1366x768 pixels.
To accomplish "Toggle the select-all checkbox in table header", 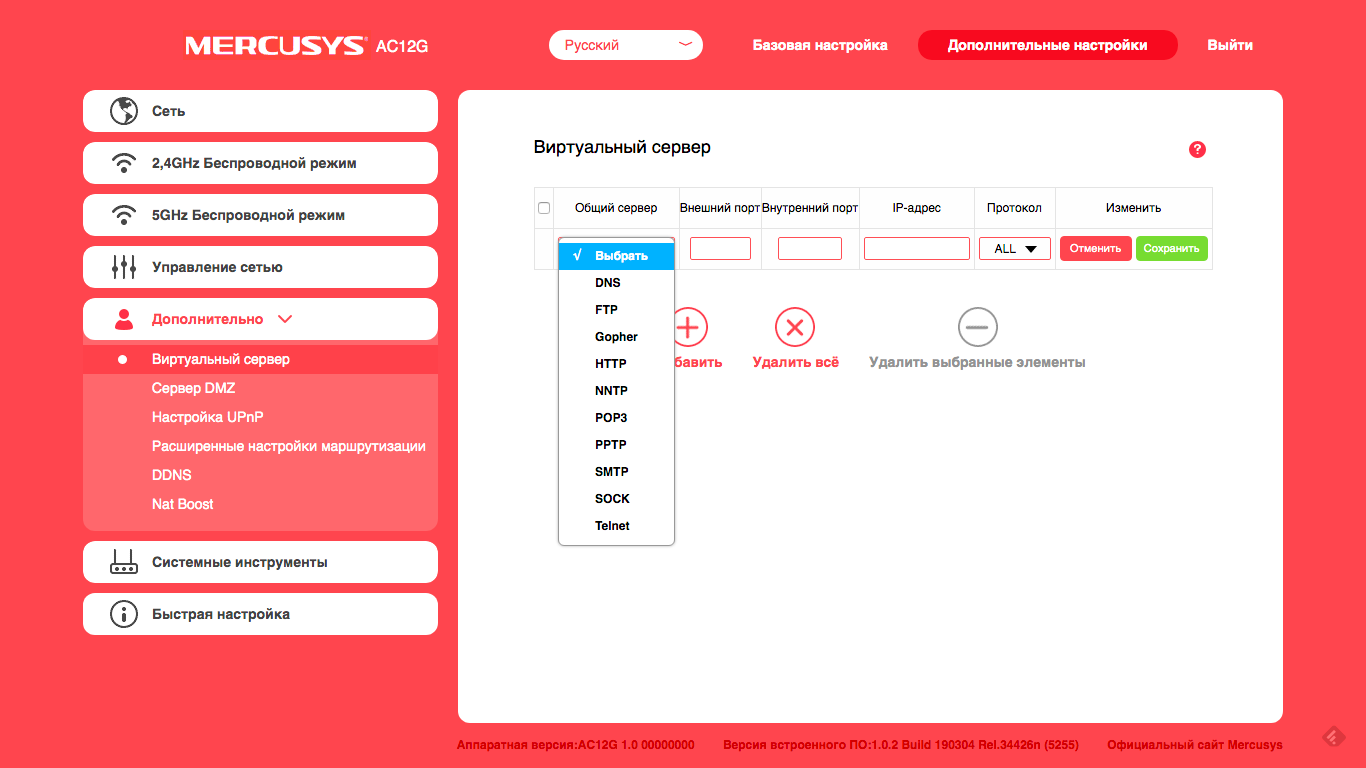I will click(544, 208).
